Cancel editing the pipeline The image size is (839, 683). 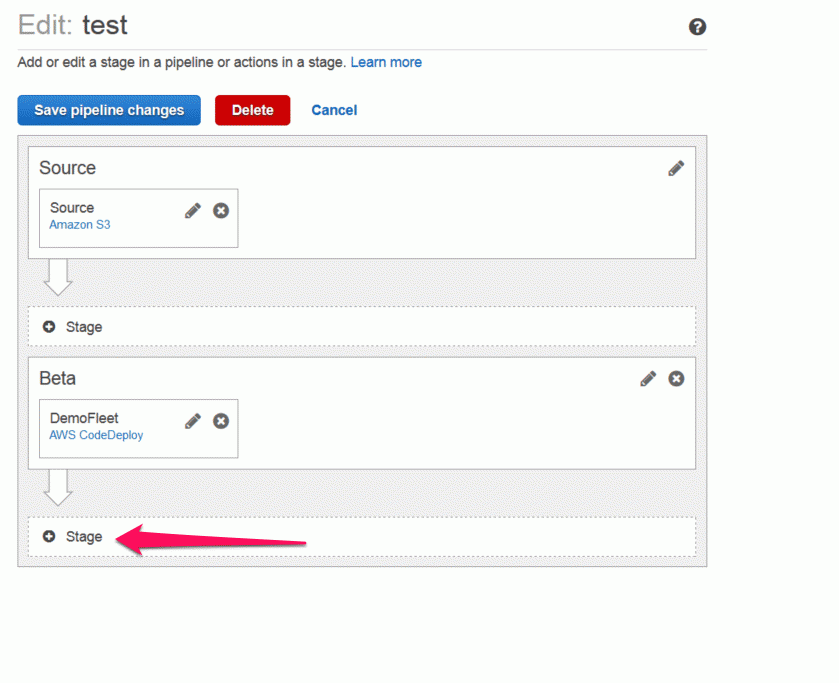click(x=334, y=110)
